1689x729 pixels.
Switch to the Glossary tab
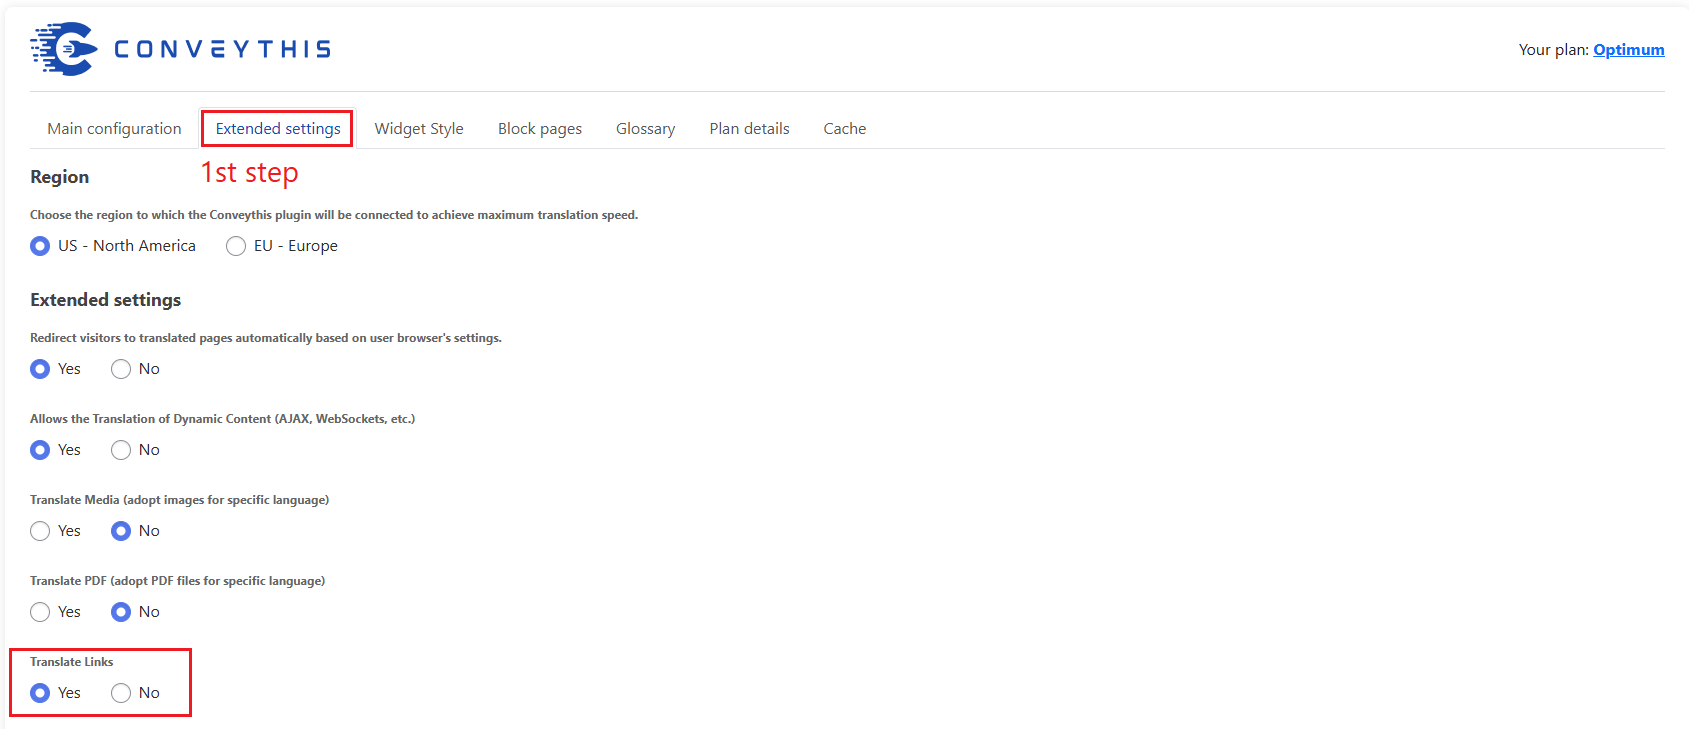click(x=645, y=129)
